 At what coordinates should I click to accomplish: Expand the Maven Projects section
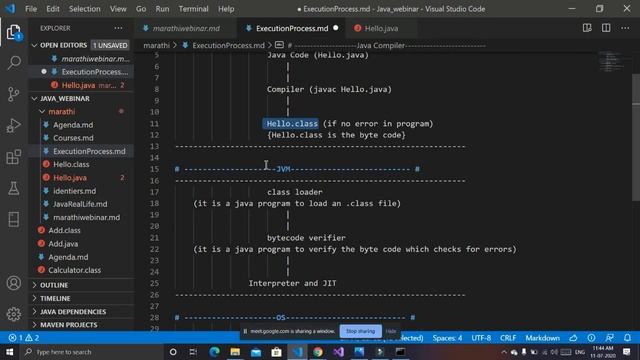coord(81,325)
